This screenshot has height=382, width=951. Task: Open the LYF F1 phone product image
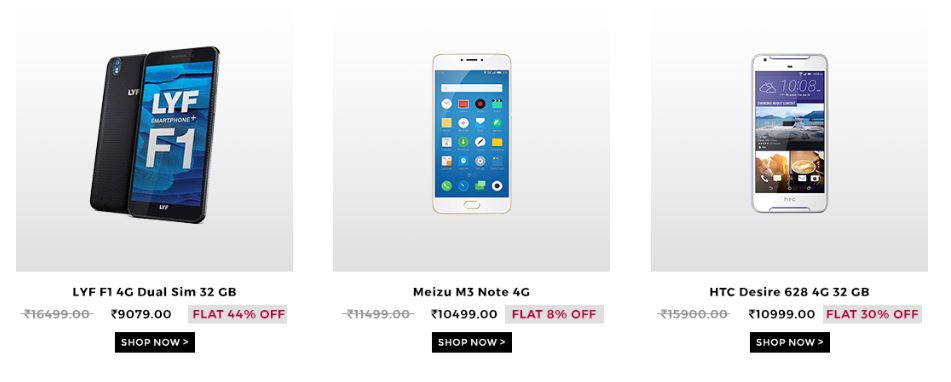tap(154, 140)
